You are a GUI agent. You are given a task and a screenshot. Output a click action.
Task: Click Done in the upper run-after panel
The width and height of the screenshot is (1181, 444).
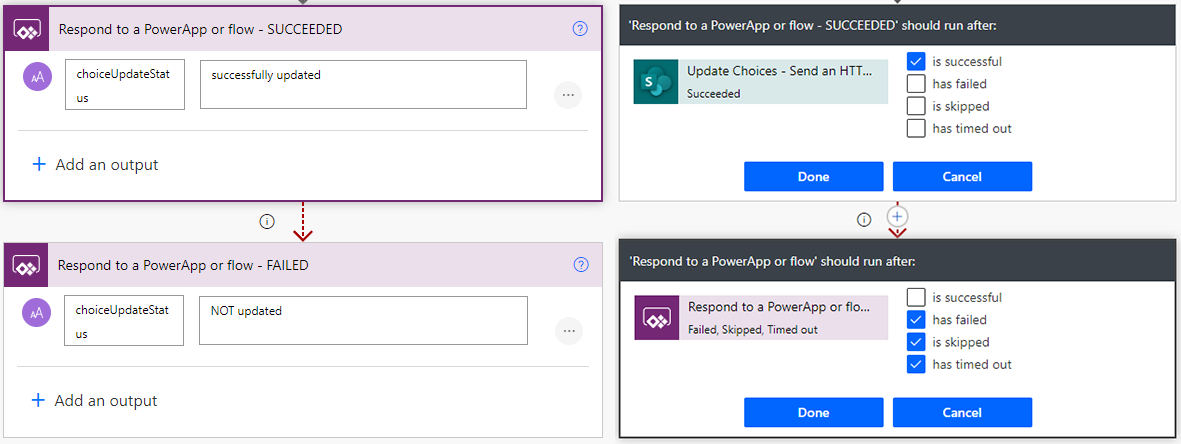[x=813, y=177]
